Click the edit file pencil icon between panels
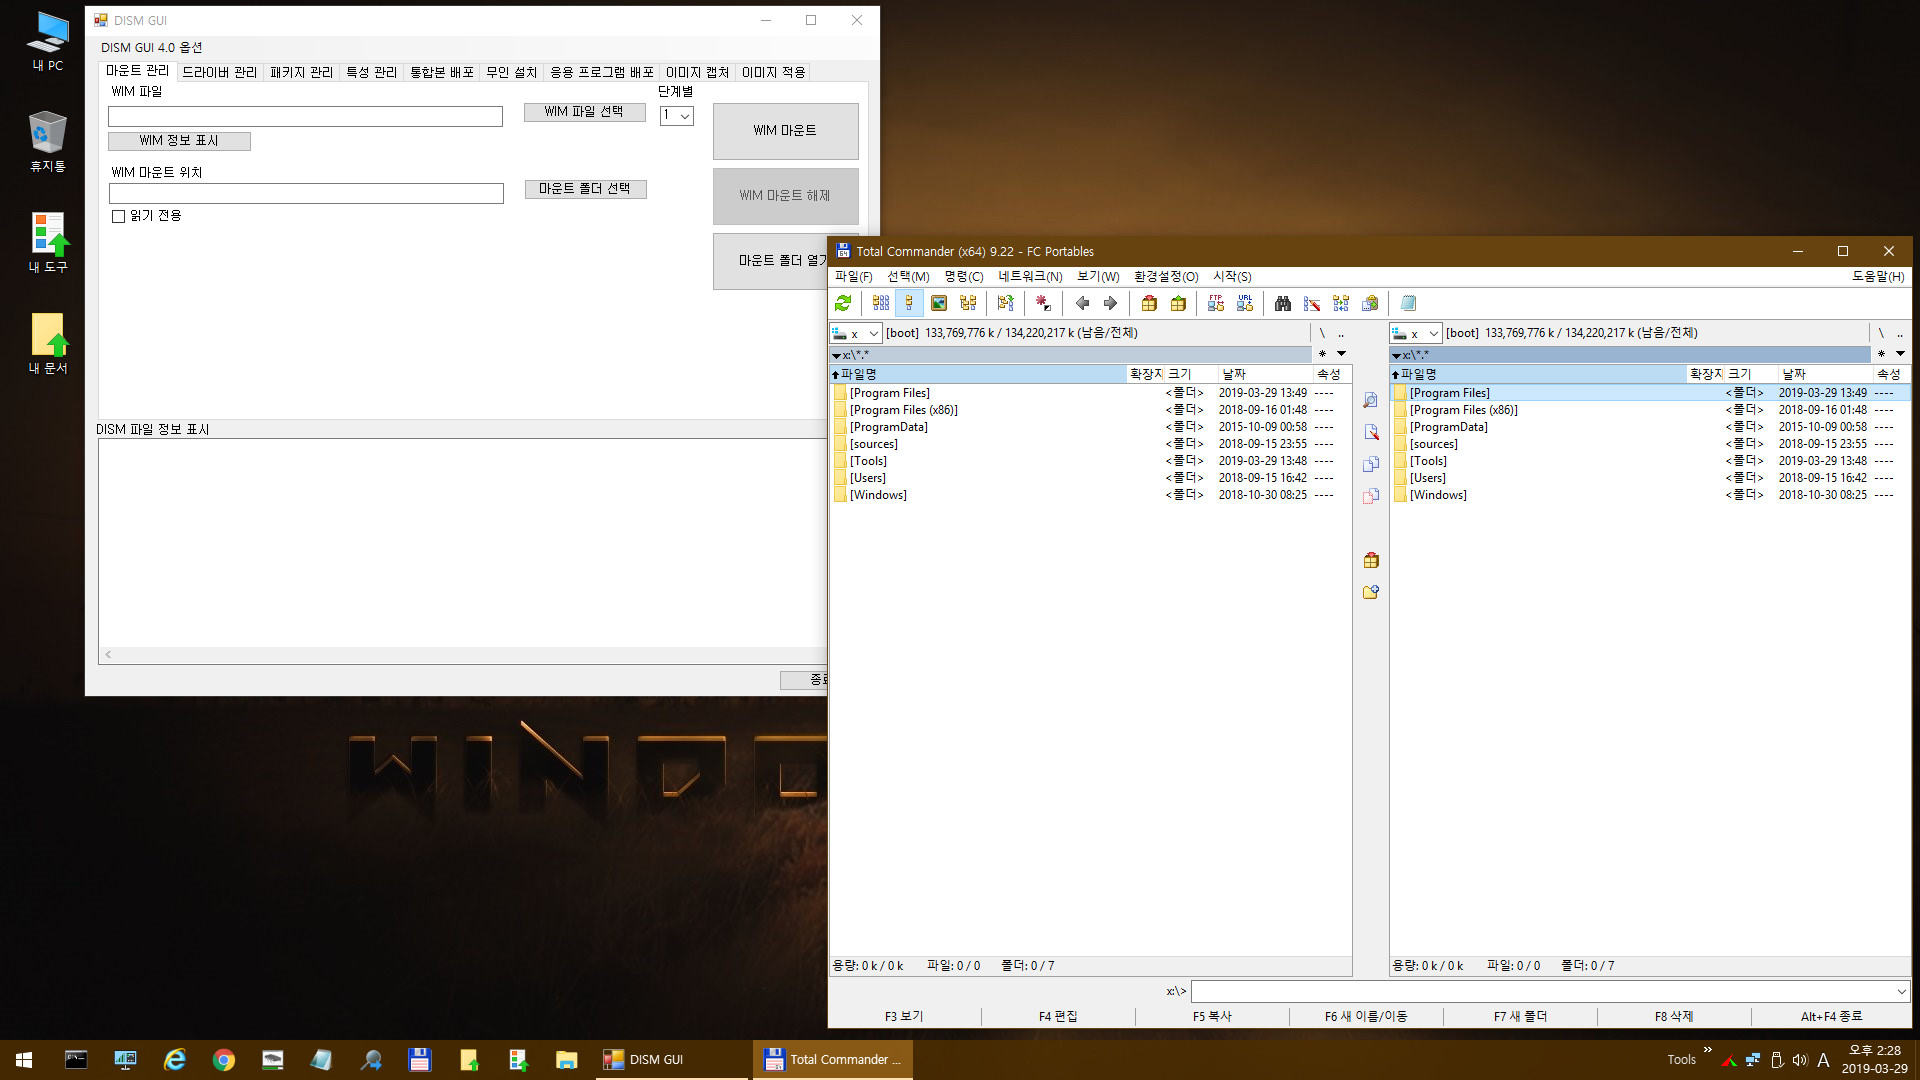Screen dimensions: 1920x1080 coord(1371,432)
